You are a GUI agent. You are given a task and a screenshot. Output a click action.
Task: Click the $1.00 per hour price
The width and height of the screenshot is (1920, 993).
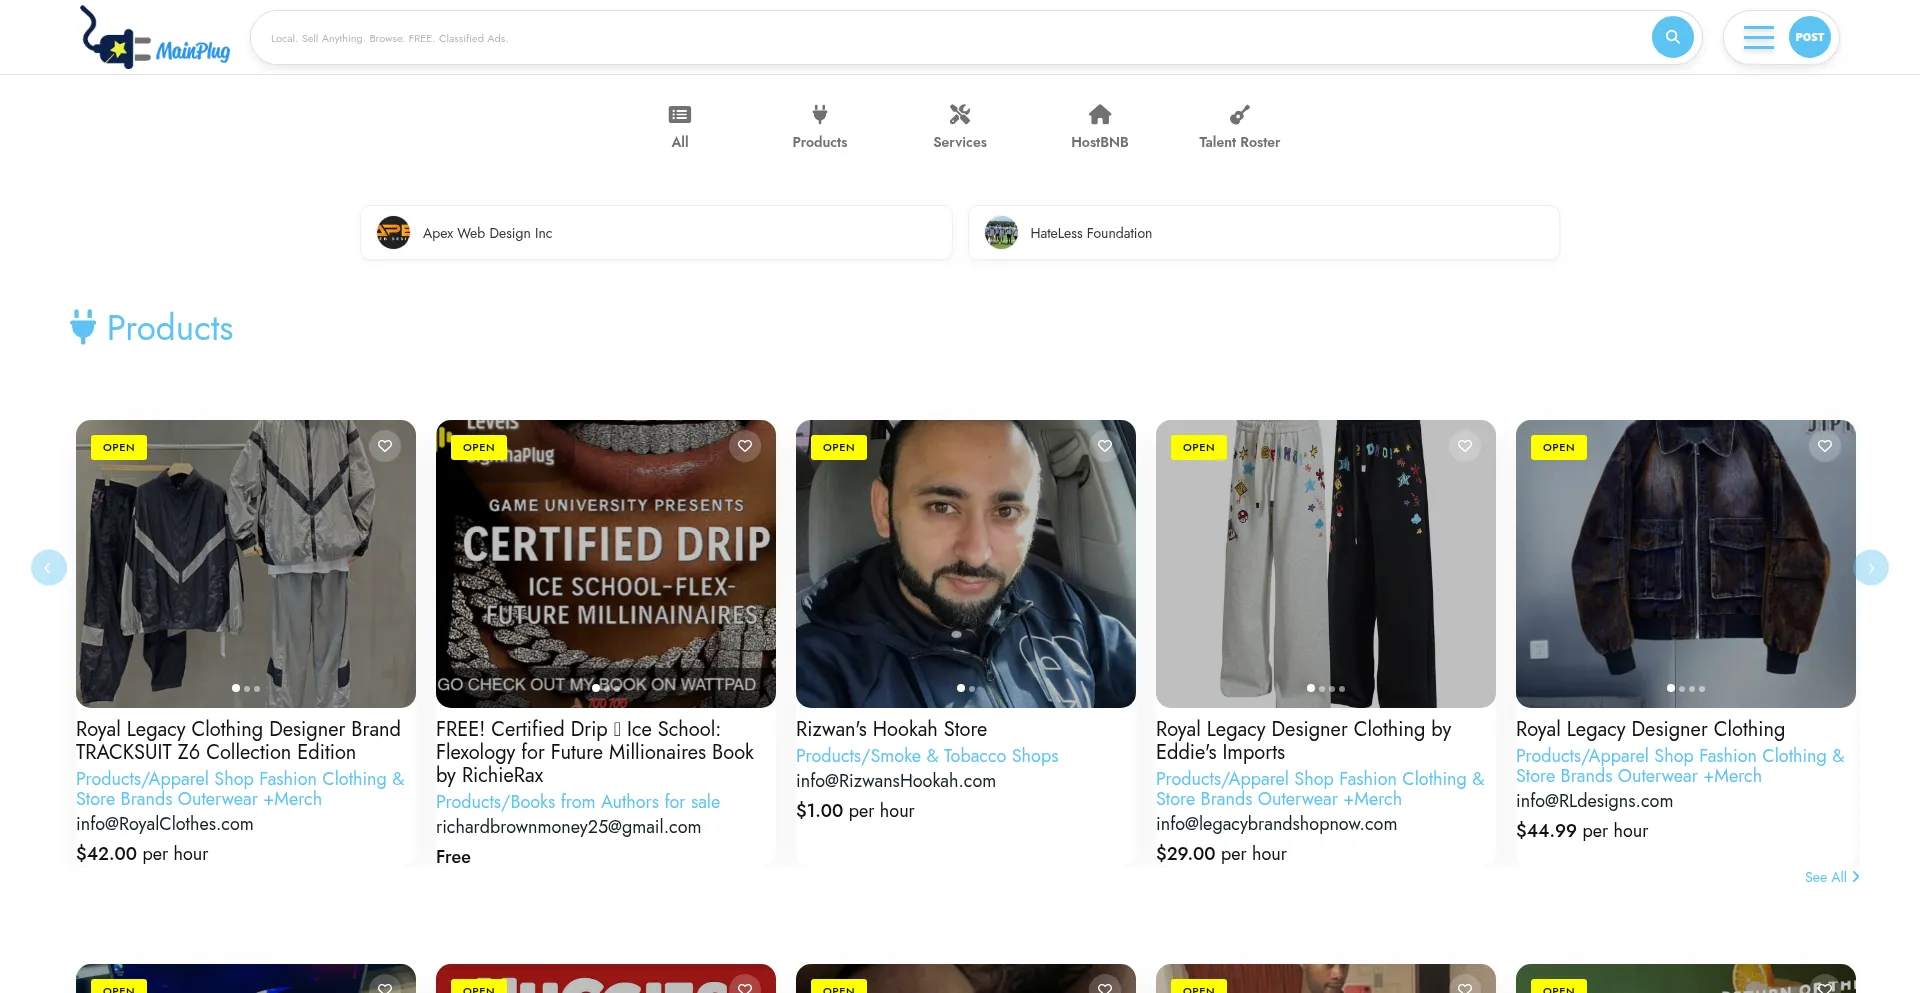pyautogui.click(x=855, y=811)
